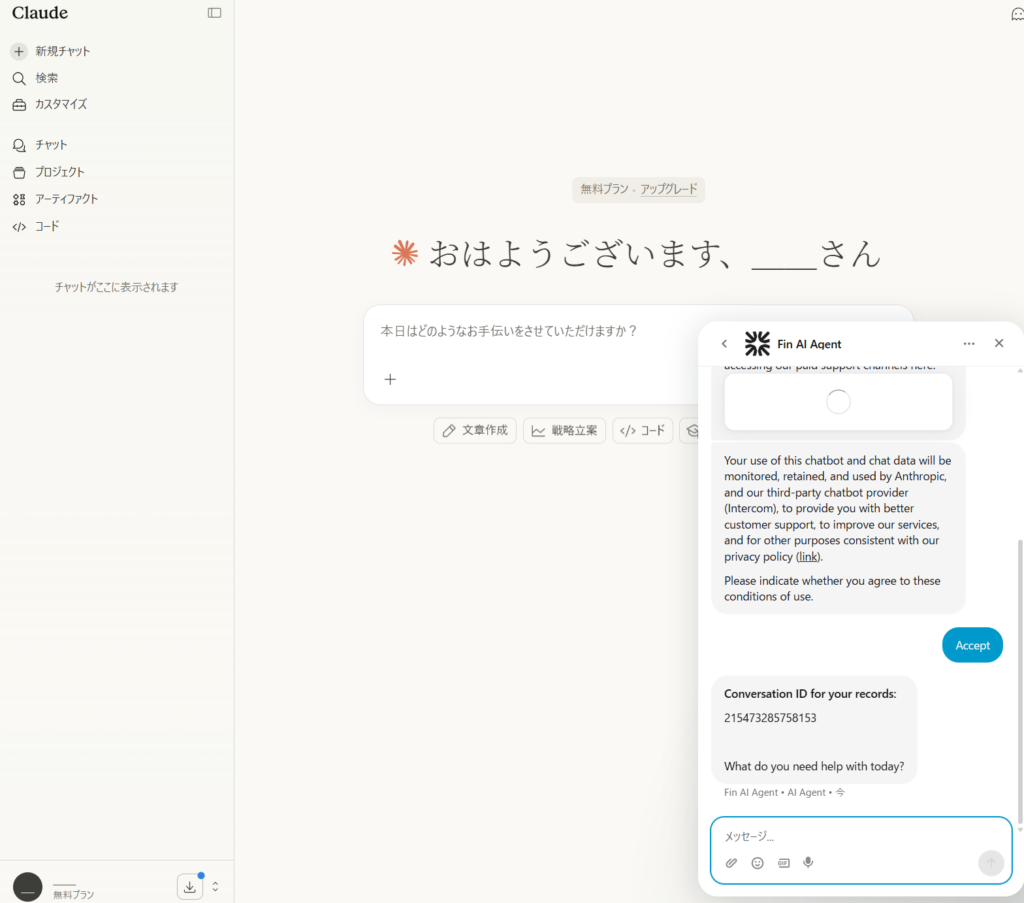Open the GIF picker in the chat widget
The image size is (1024, 903).
(x=783, y=862)
